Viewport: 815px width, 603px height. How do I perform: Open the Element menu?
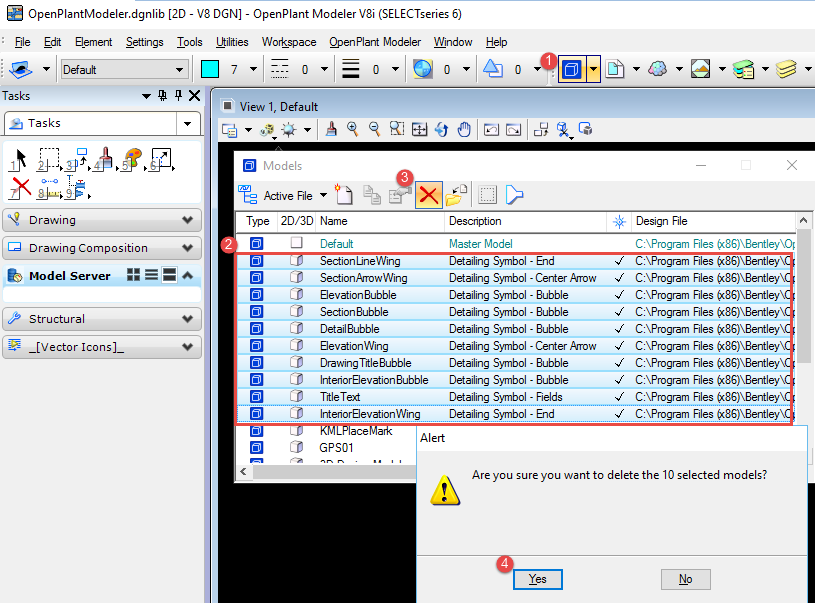(x=94, y=42)
